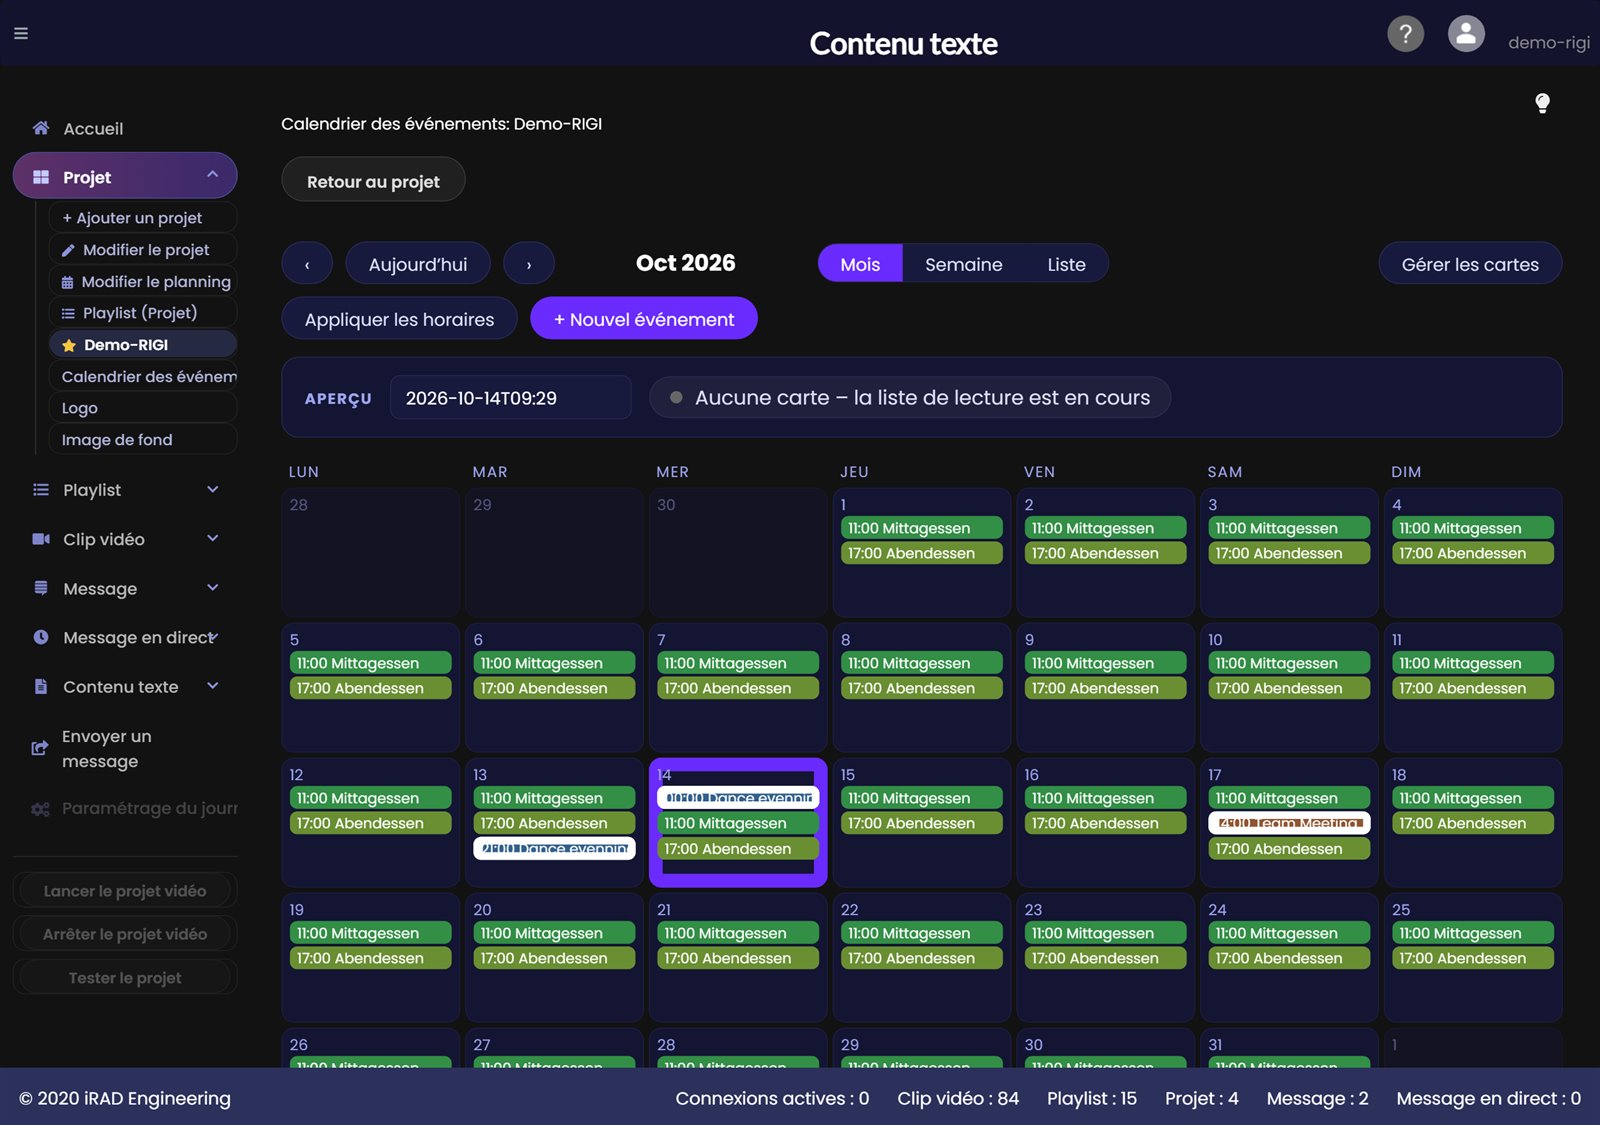The height and width of the screenshot is (1125, 1600).
Task: Open the Team Meeting event on day 17
Action: (1289, 823)
